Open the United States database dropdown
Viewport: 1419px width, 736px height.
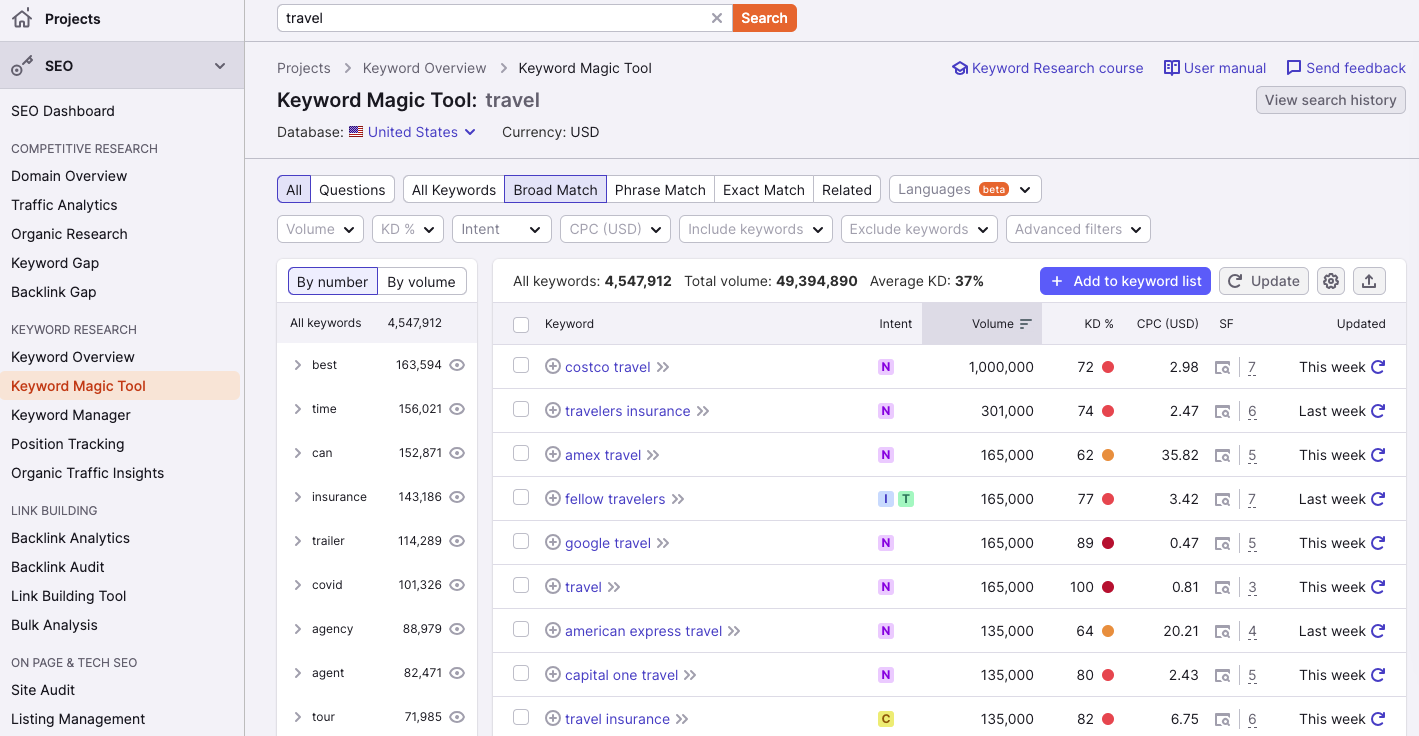pyautogui.click(x=413, y=132)
